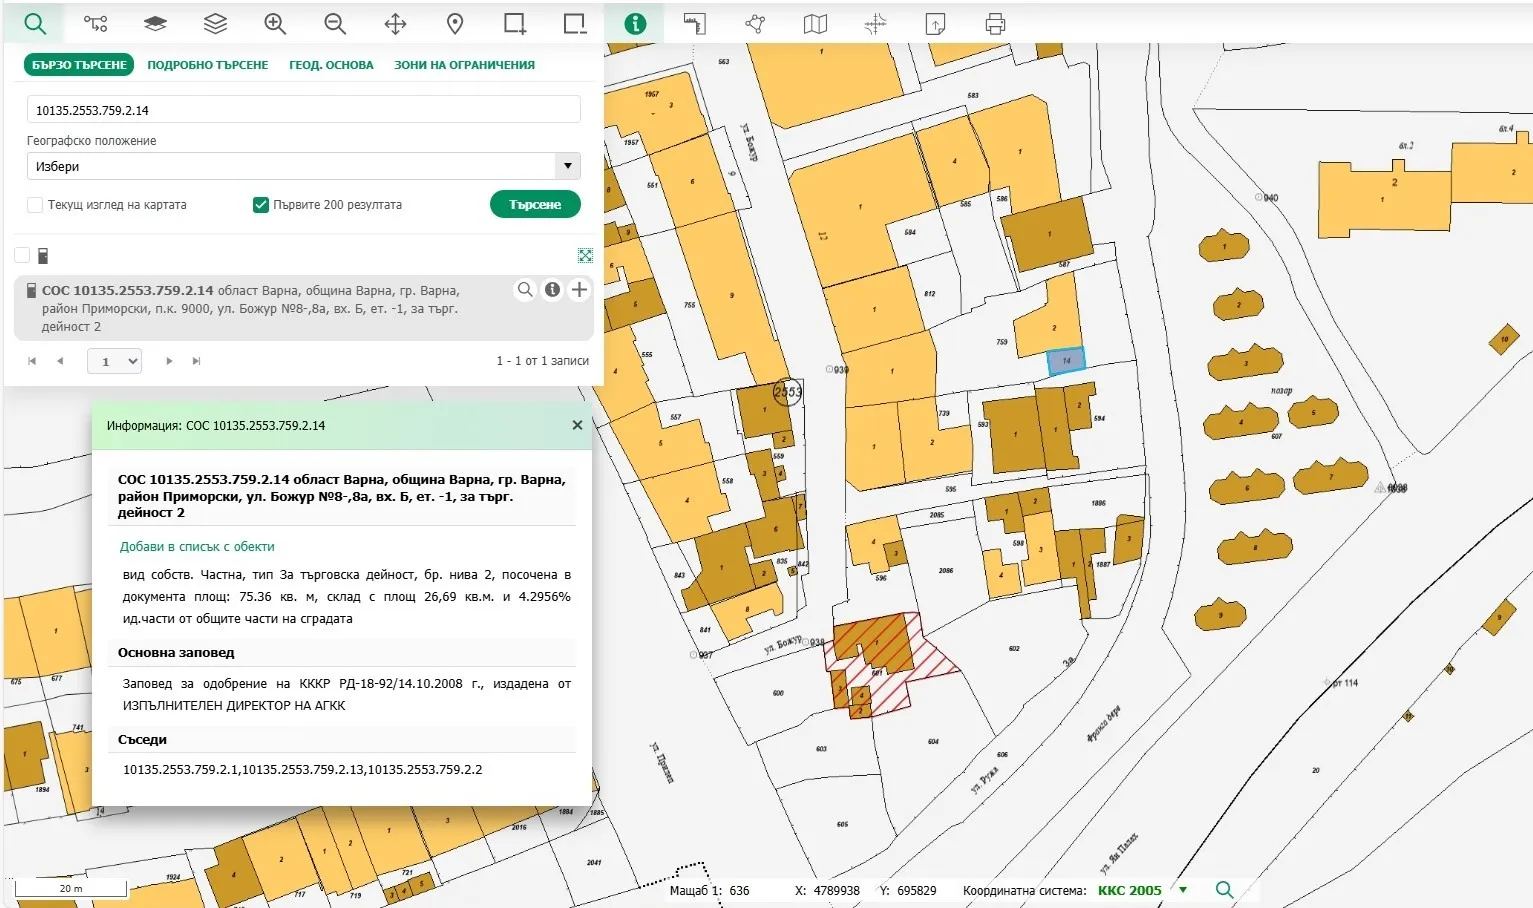Open the coordinate system ККС 2005 dropdown
Screen dimensions: 1533x908
(1183, 890)
